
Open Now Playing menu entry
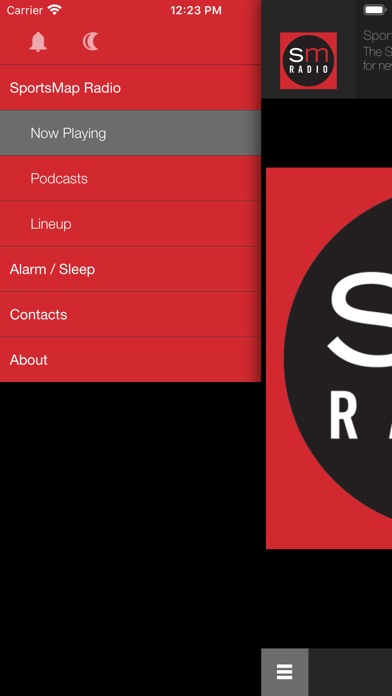tap(131, 133)
